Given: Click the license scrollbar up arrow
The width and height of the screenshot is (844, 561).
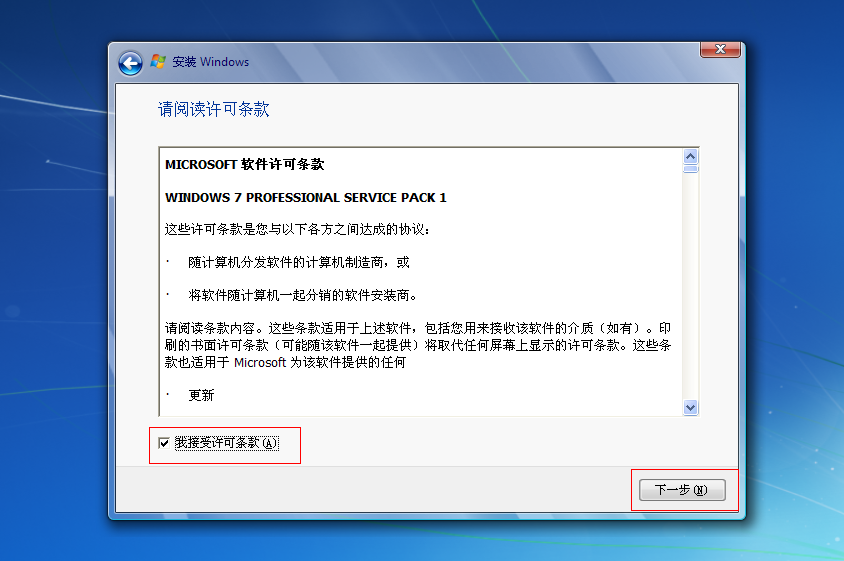Looking at the screenshot, I should click(691, 157).
